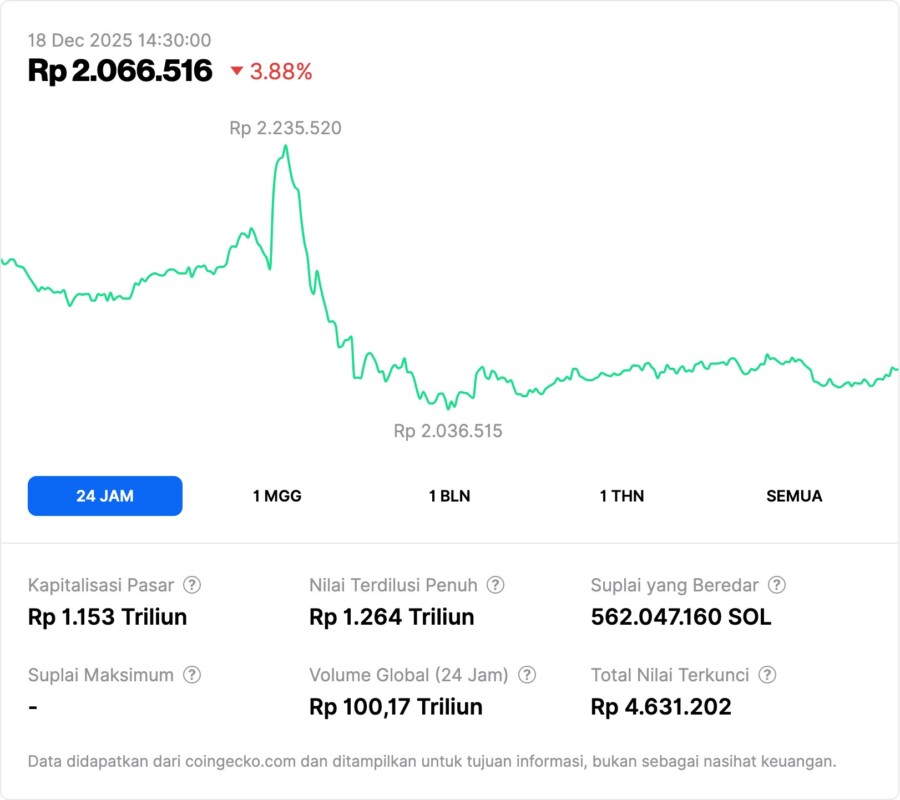Click the 18 Dec 2025 timestamp
The image size is (900, 800).
click(119, 40)
